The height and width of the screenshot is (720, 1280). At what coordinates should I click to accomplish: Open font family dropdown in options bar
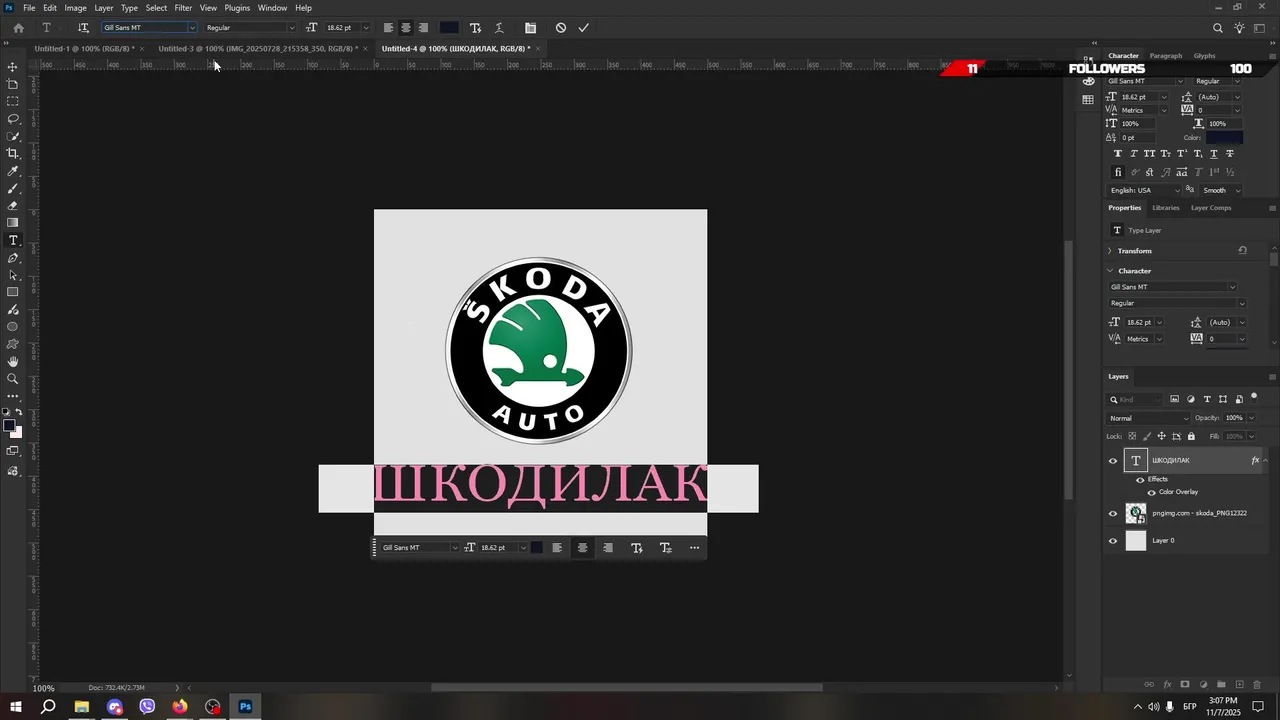192,28
